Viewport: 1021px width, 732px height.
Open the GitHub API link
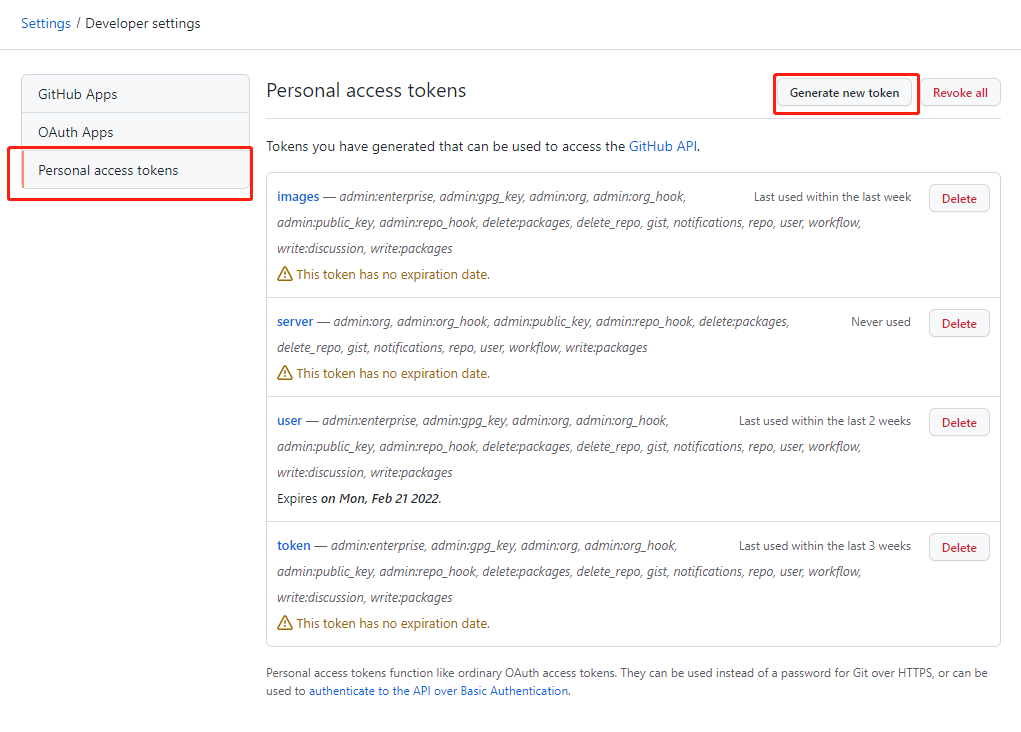click(662, 146)
